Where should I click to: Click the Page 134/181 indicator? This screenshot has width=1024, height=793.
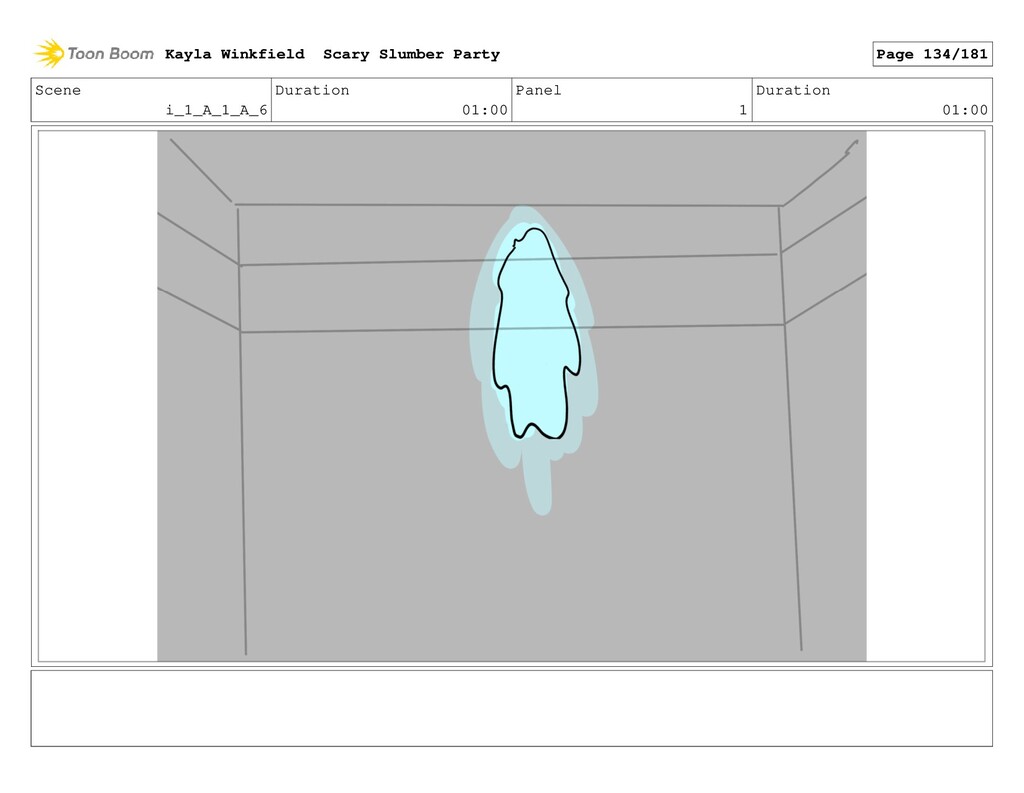[932, 54]
